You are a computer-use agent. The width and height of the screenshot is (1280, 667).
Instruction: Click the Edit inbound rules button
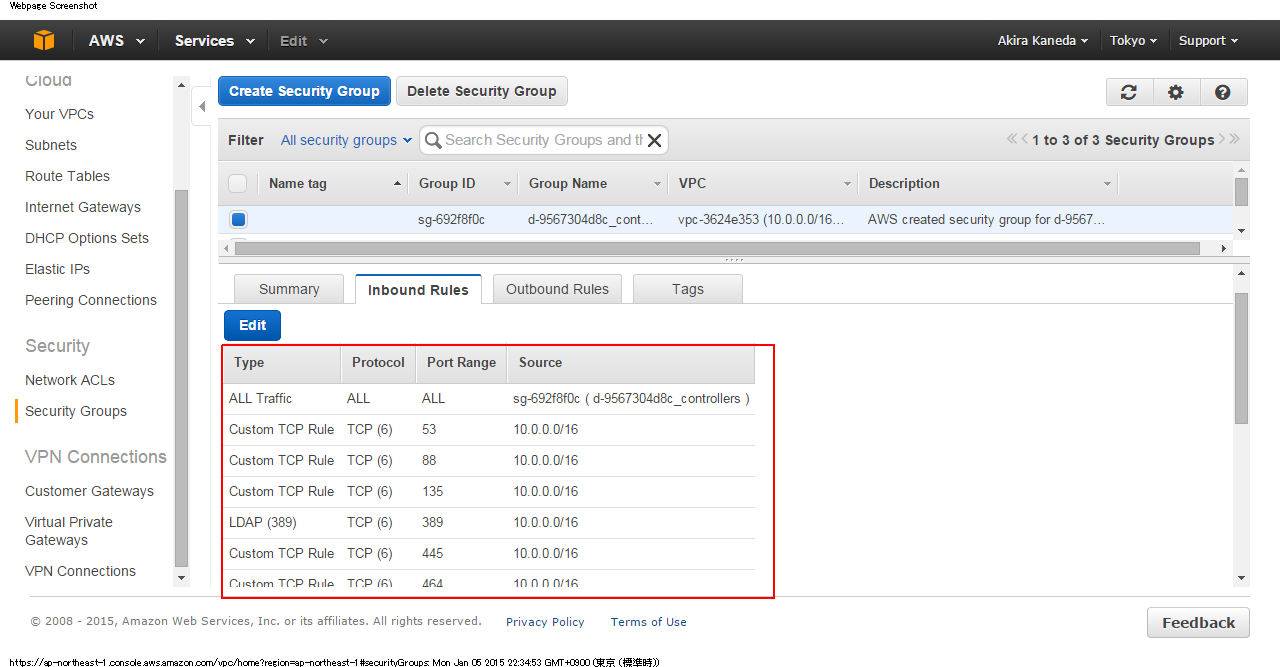click(252, 325)
